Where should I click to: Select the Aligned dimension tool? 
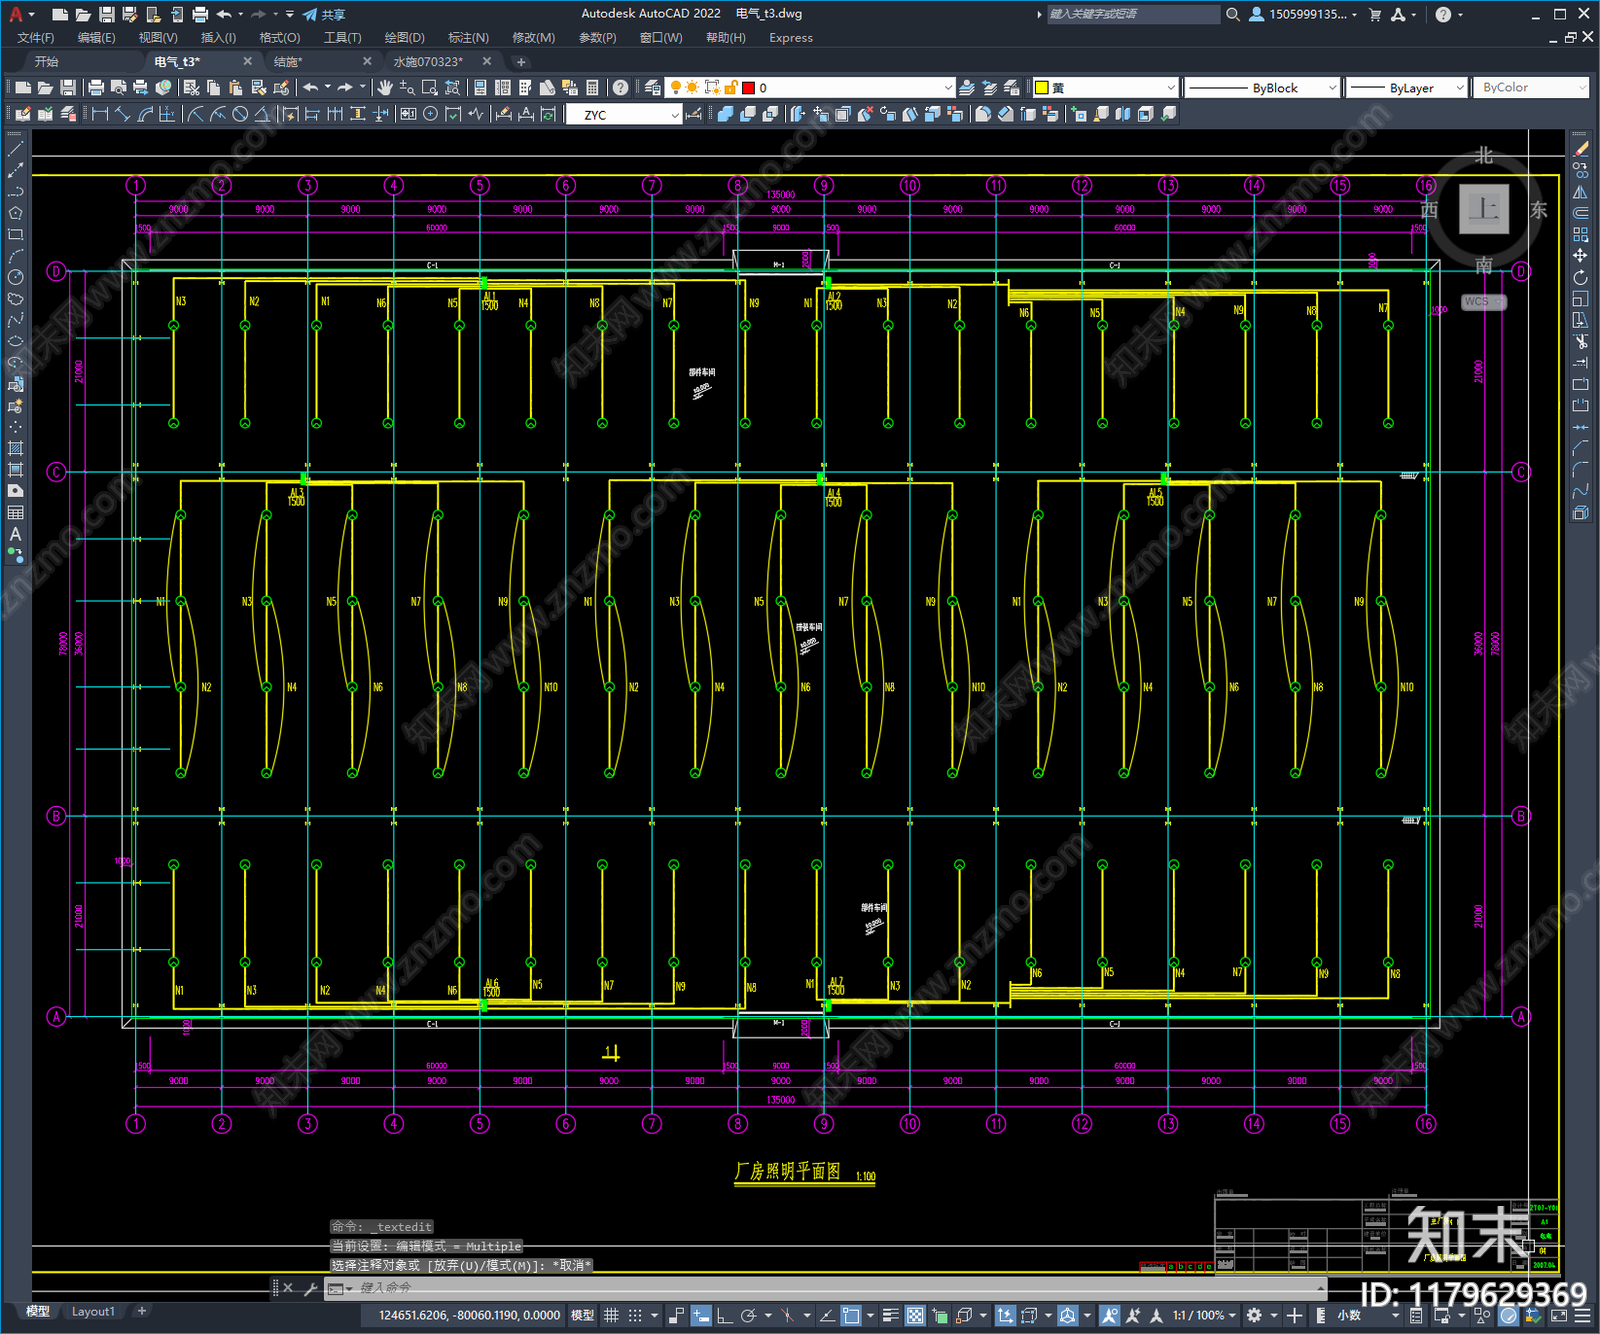(x=122, y=114)
